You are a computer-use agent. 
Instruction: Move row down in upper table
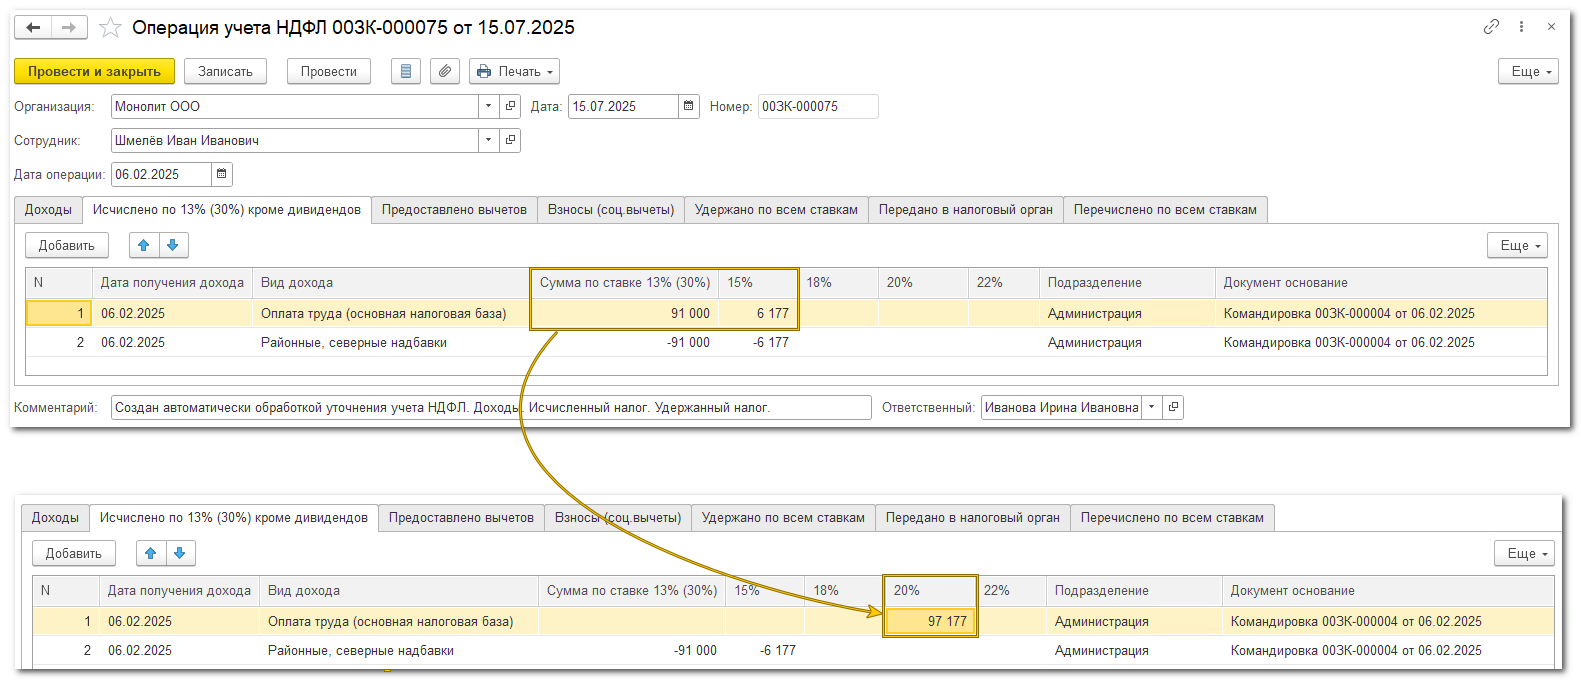pos(173,245)
